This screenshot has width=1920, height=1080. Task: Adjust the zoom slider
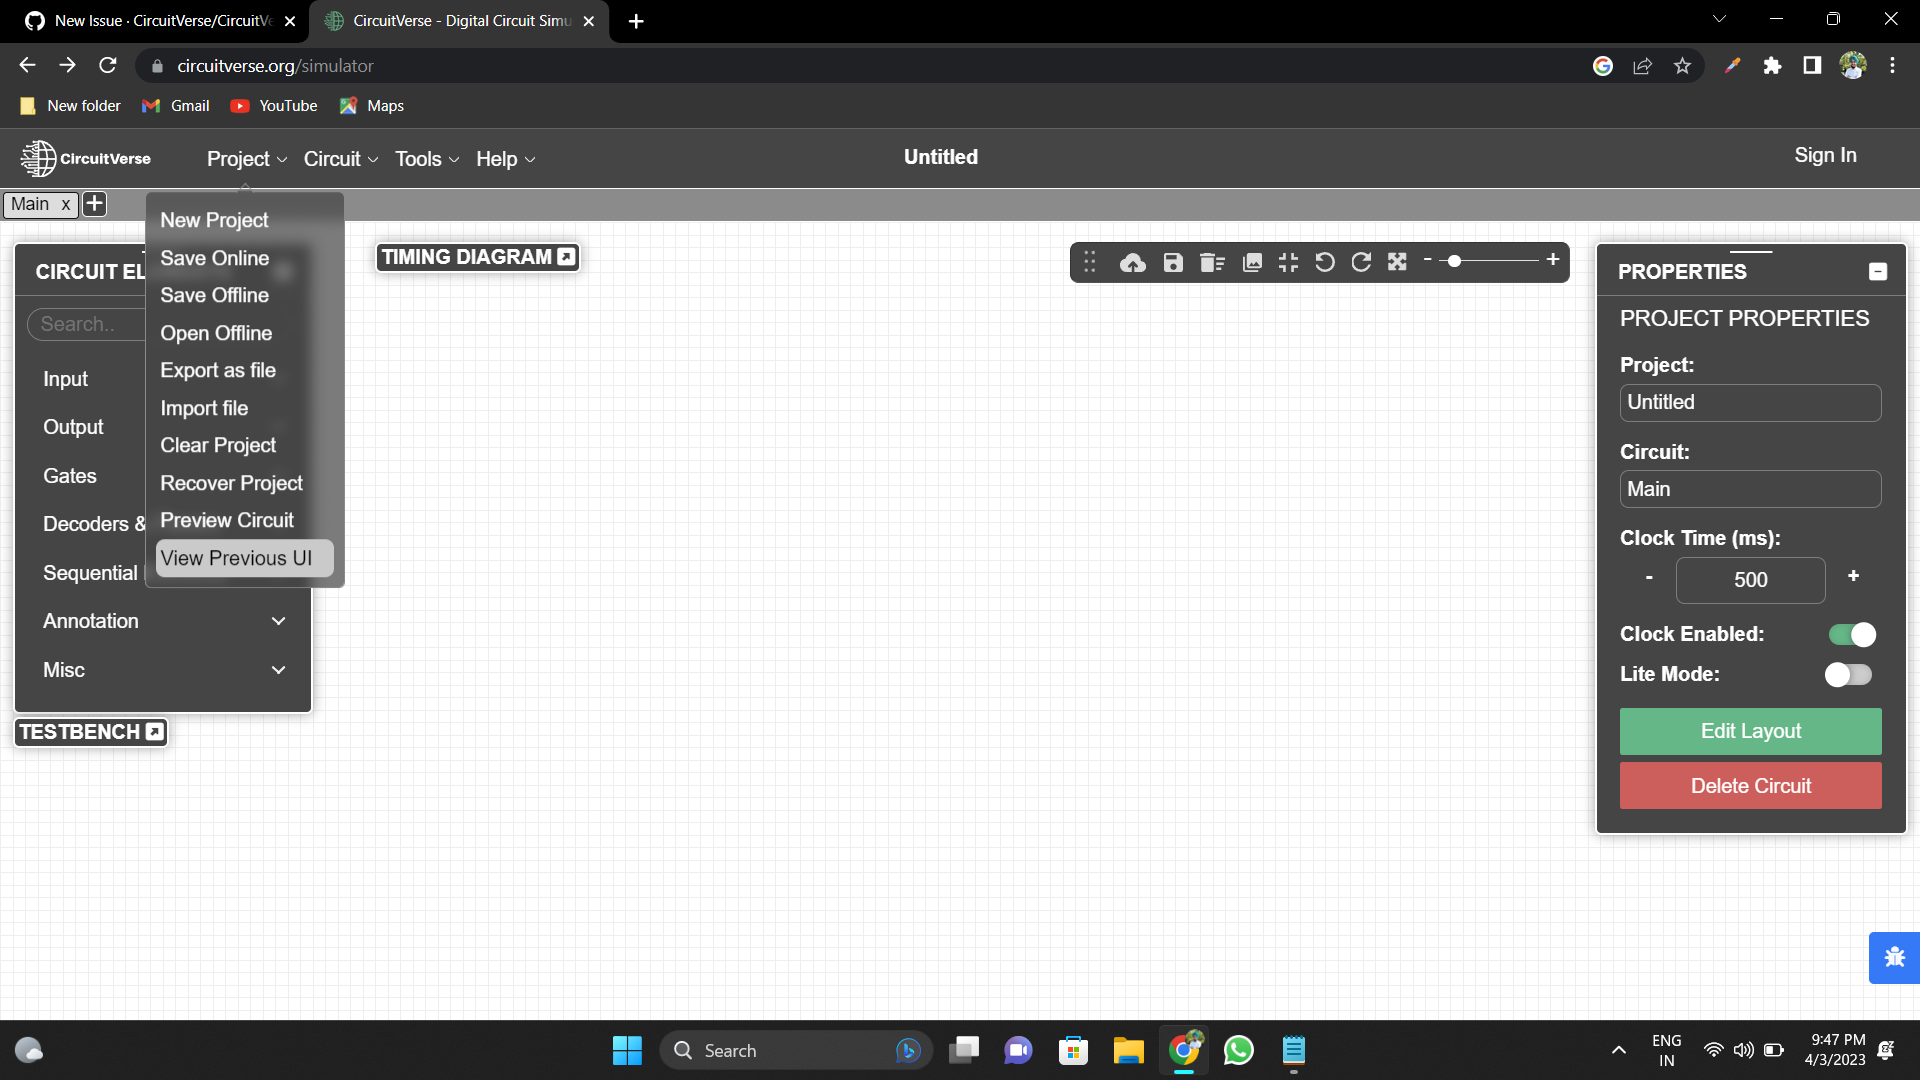pos(1455,261)
